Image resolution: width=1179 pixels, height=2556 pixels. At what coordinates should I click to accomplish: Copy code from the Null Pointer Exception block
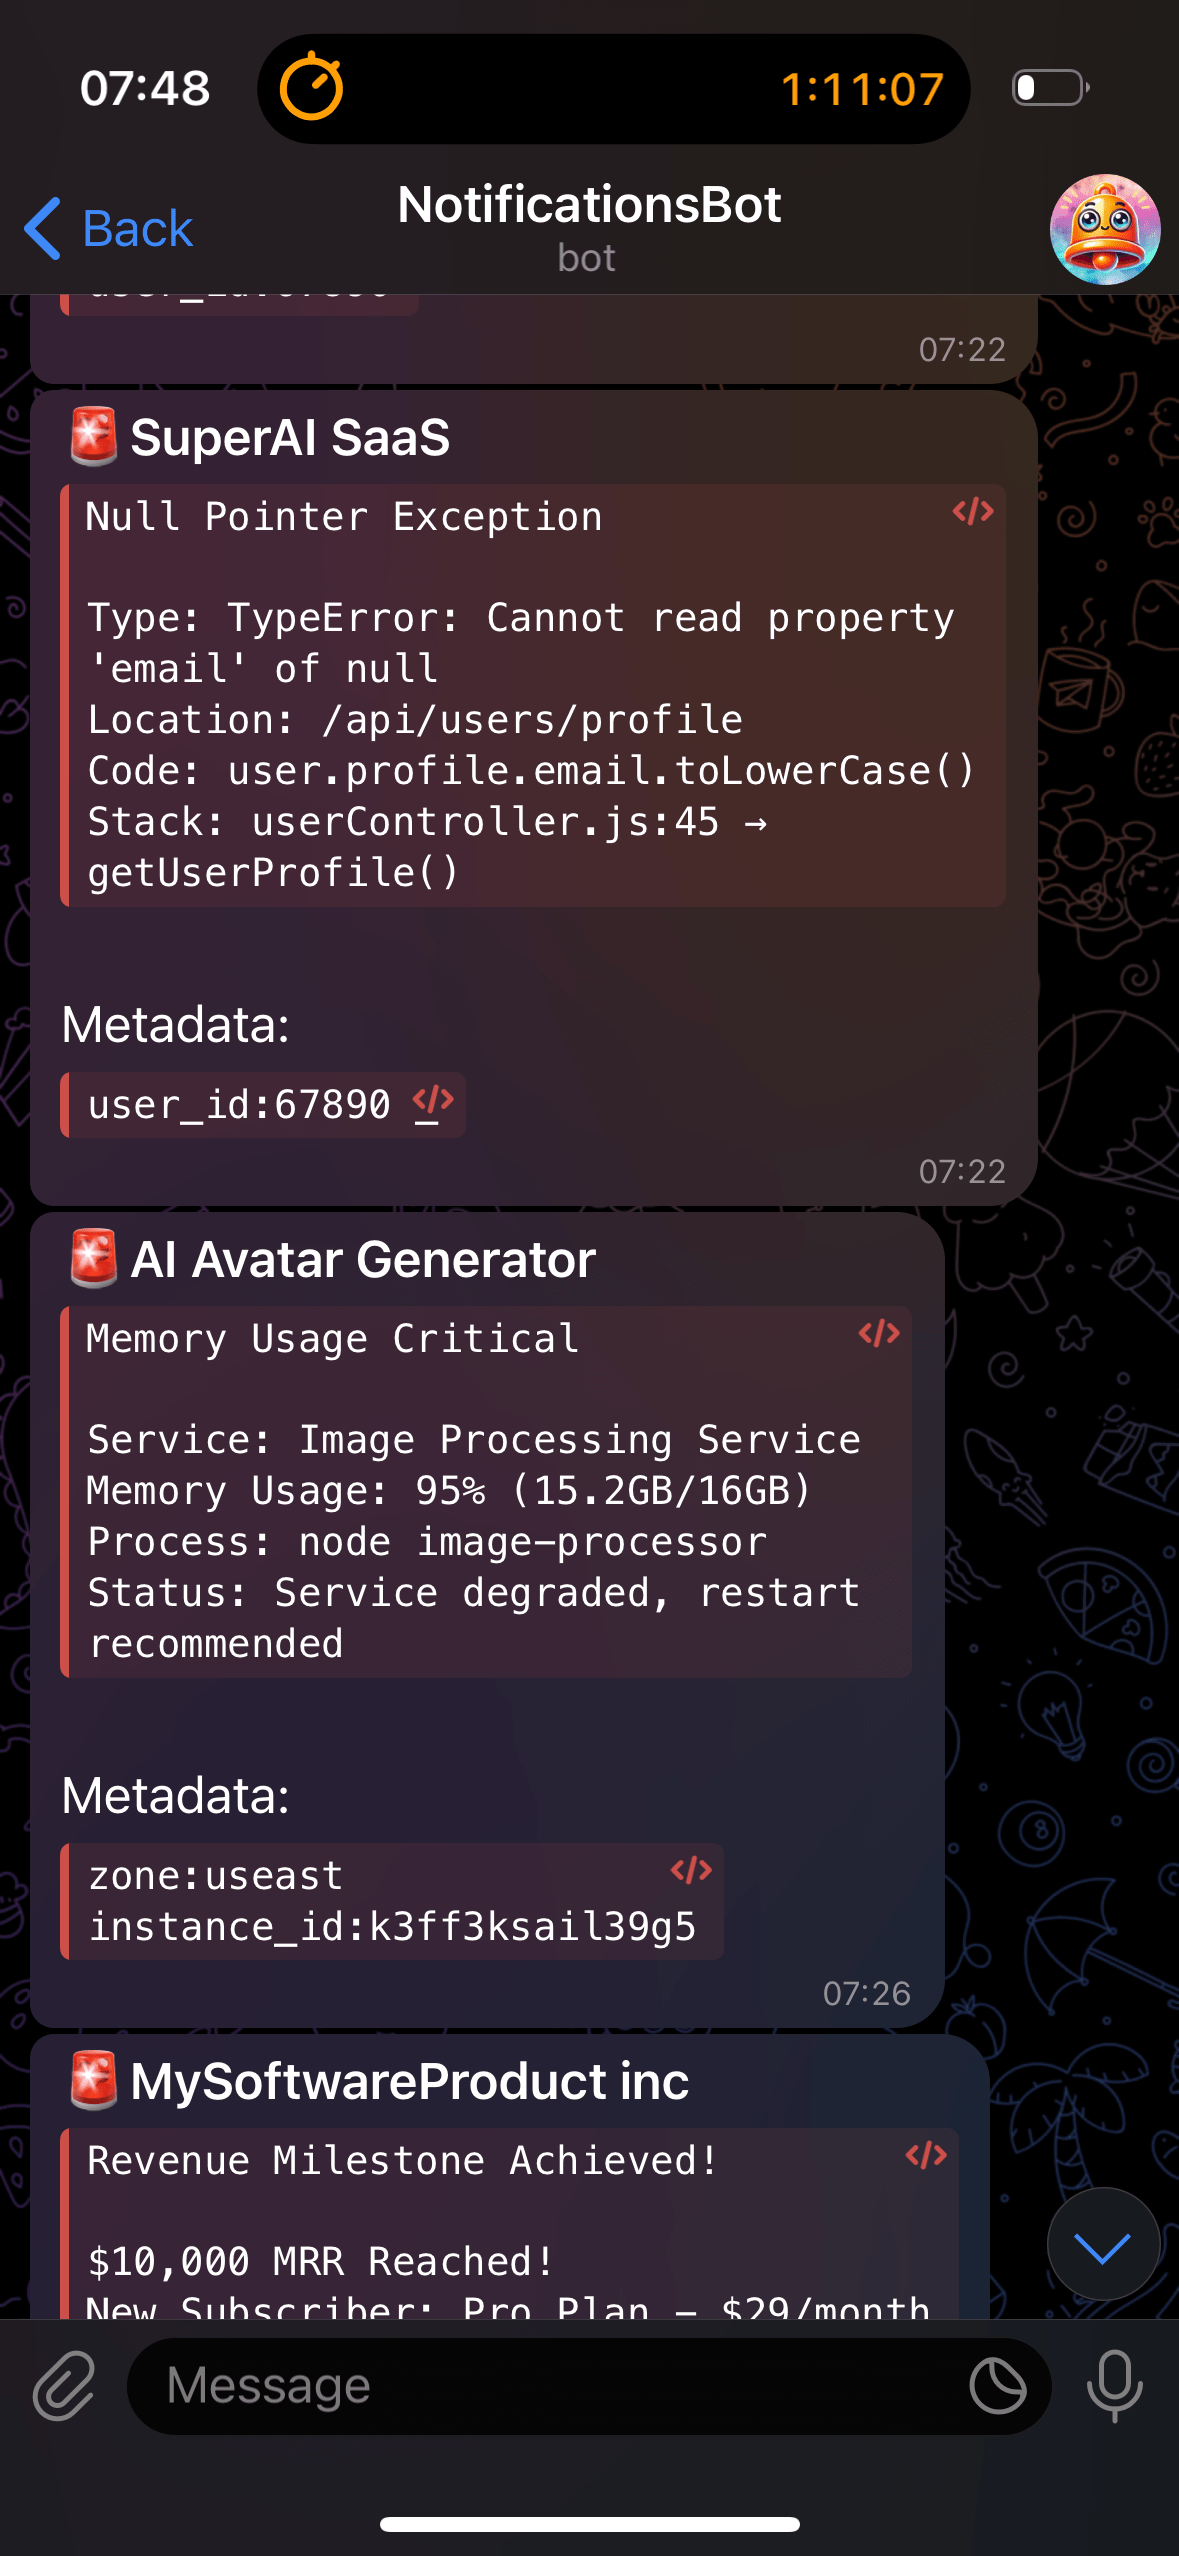pyautogui.click(x=975, y=512)
